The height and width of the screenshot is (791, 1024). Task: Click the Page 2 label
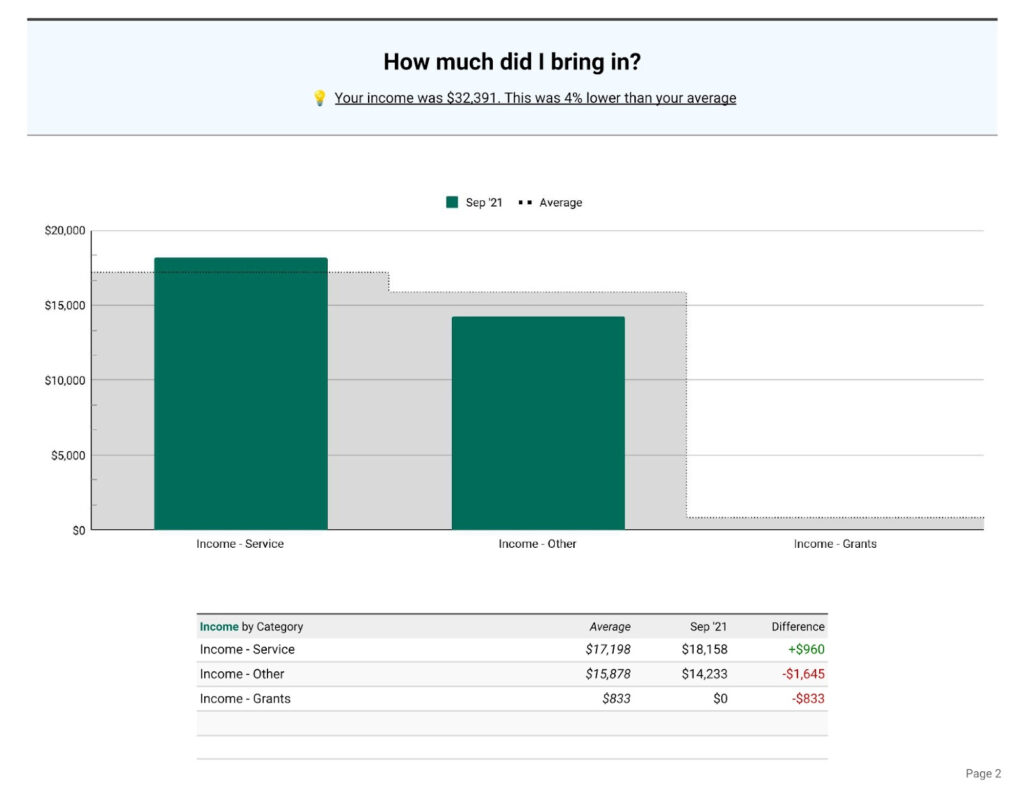[x=983, y=773]
